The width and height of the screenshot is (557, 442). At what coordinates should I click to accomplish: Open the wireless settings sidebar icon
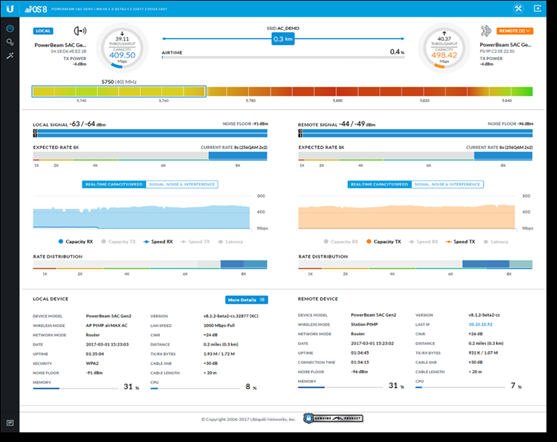[x=10, y=42]
